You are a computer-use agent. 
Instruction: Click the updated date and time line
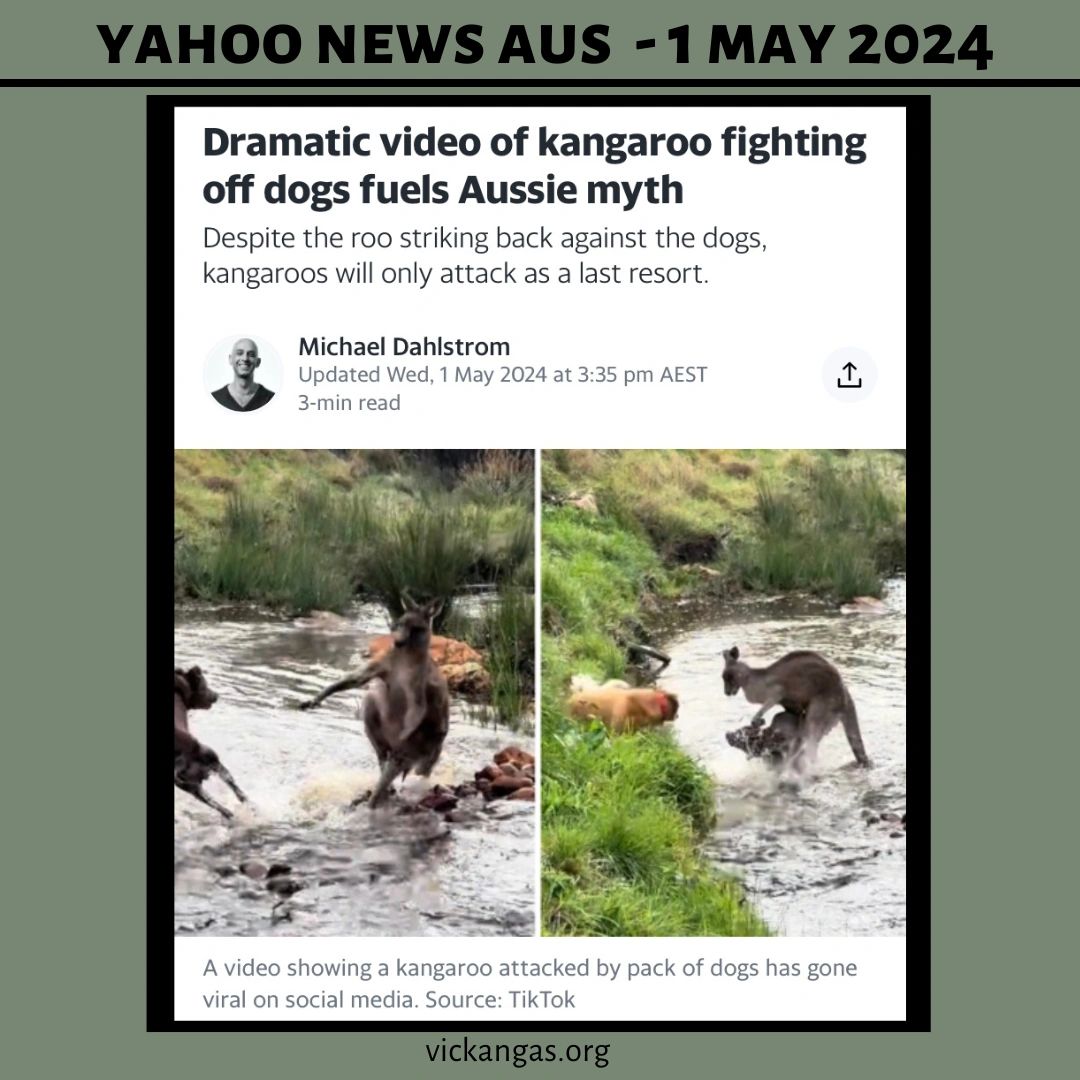(x=502, y=375)
